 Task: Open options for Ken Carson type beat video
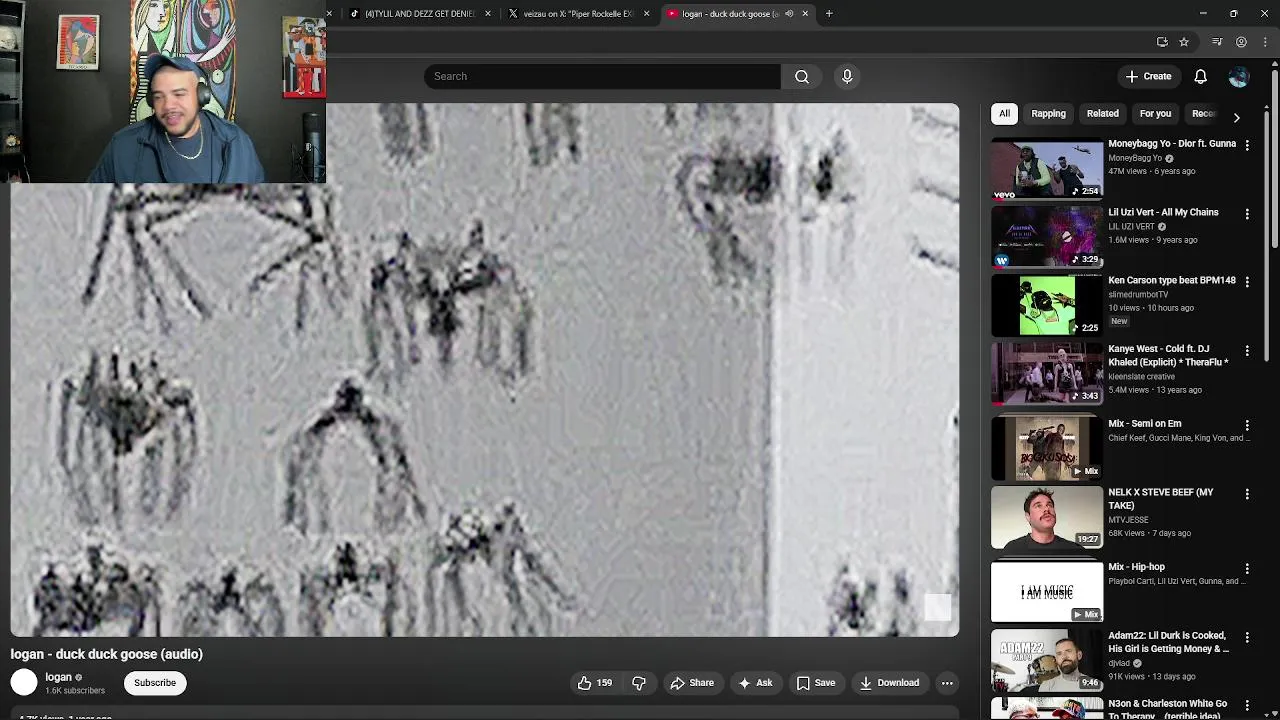pyautogui.click(x=1247, y=282)
